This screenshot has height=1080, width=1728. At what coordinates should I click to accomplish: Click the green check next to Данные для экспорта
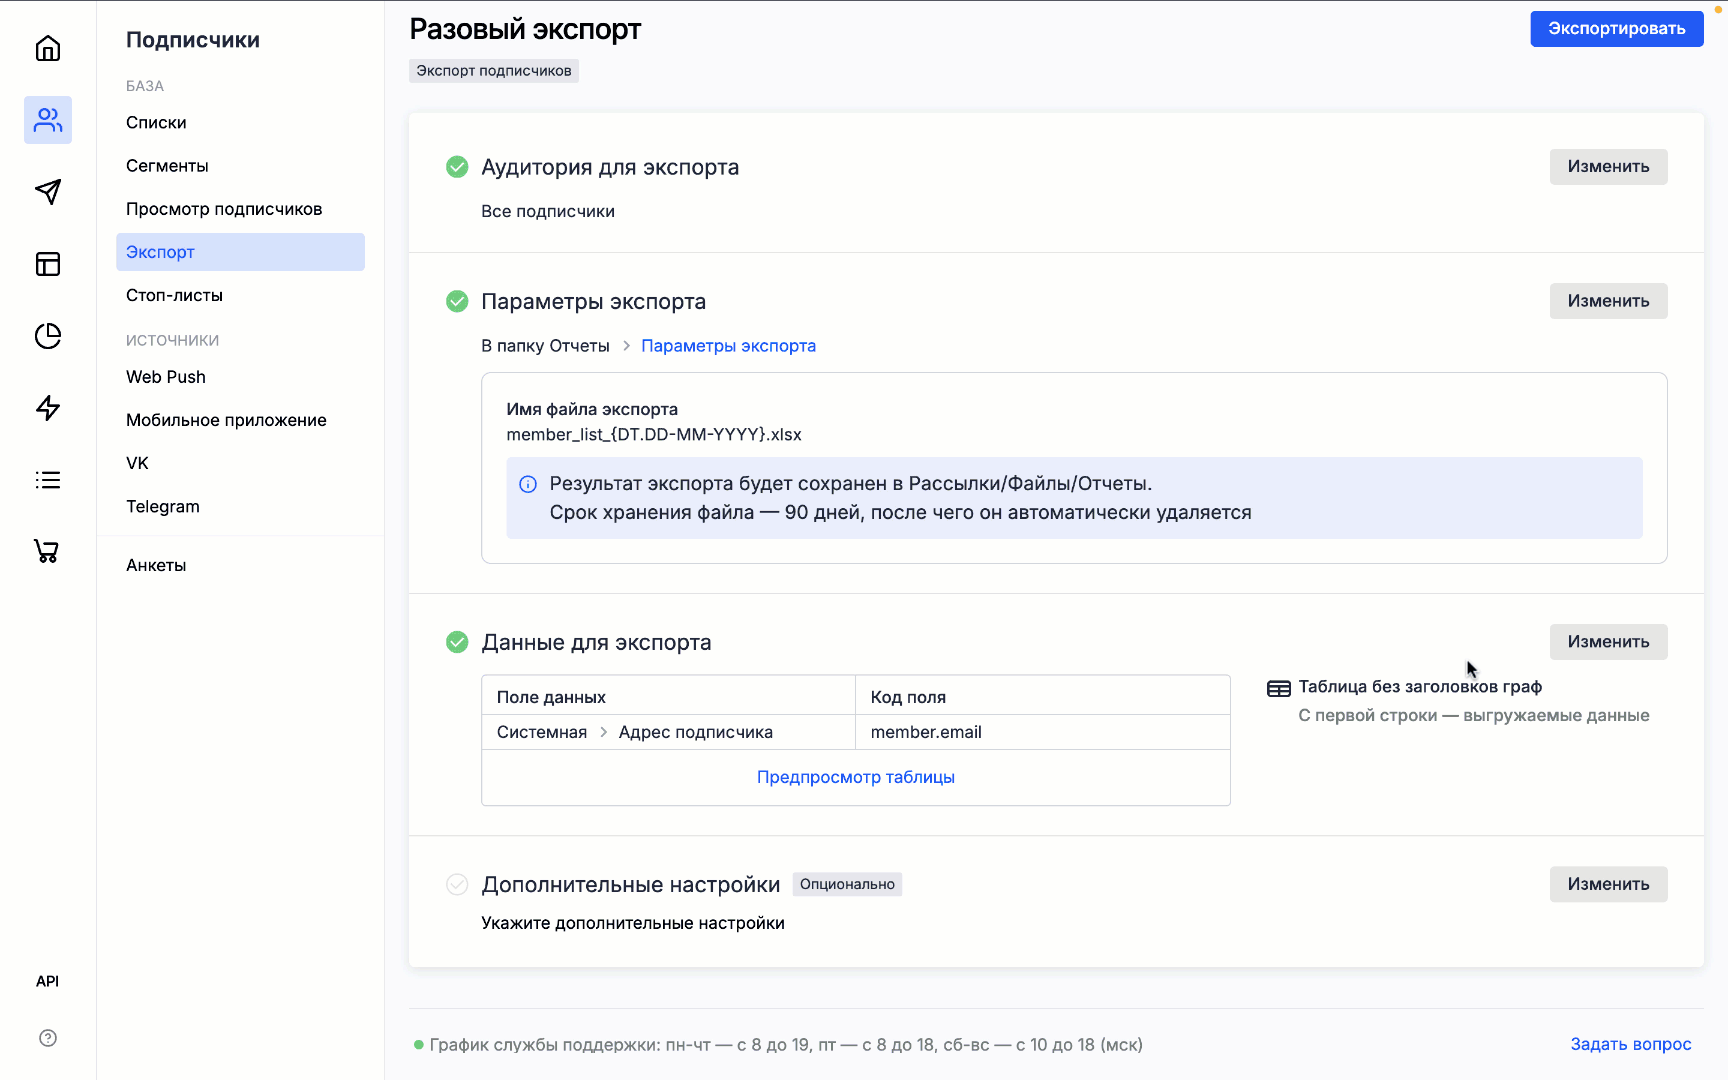457,642
